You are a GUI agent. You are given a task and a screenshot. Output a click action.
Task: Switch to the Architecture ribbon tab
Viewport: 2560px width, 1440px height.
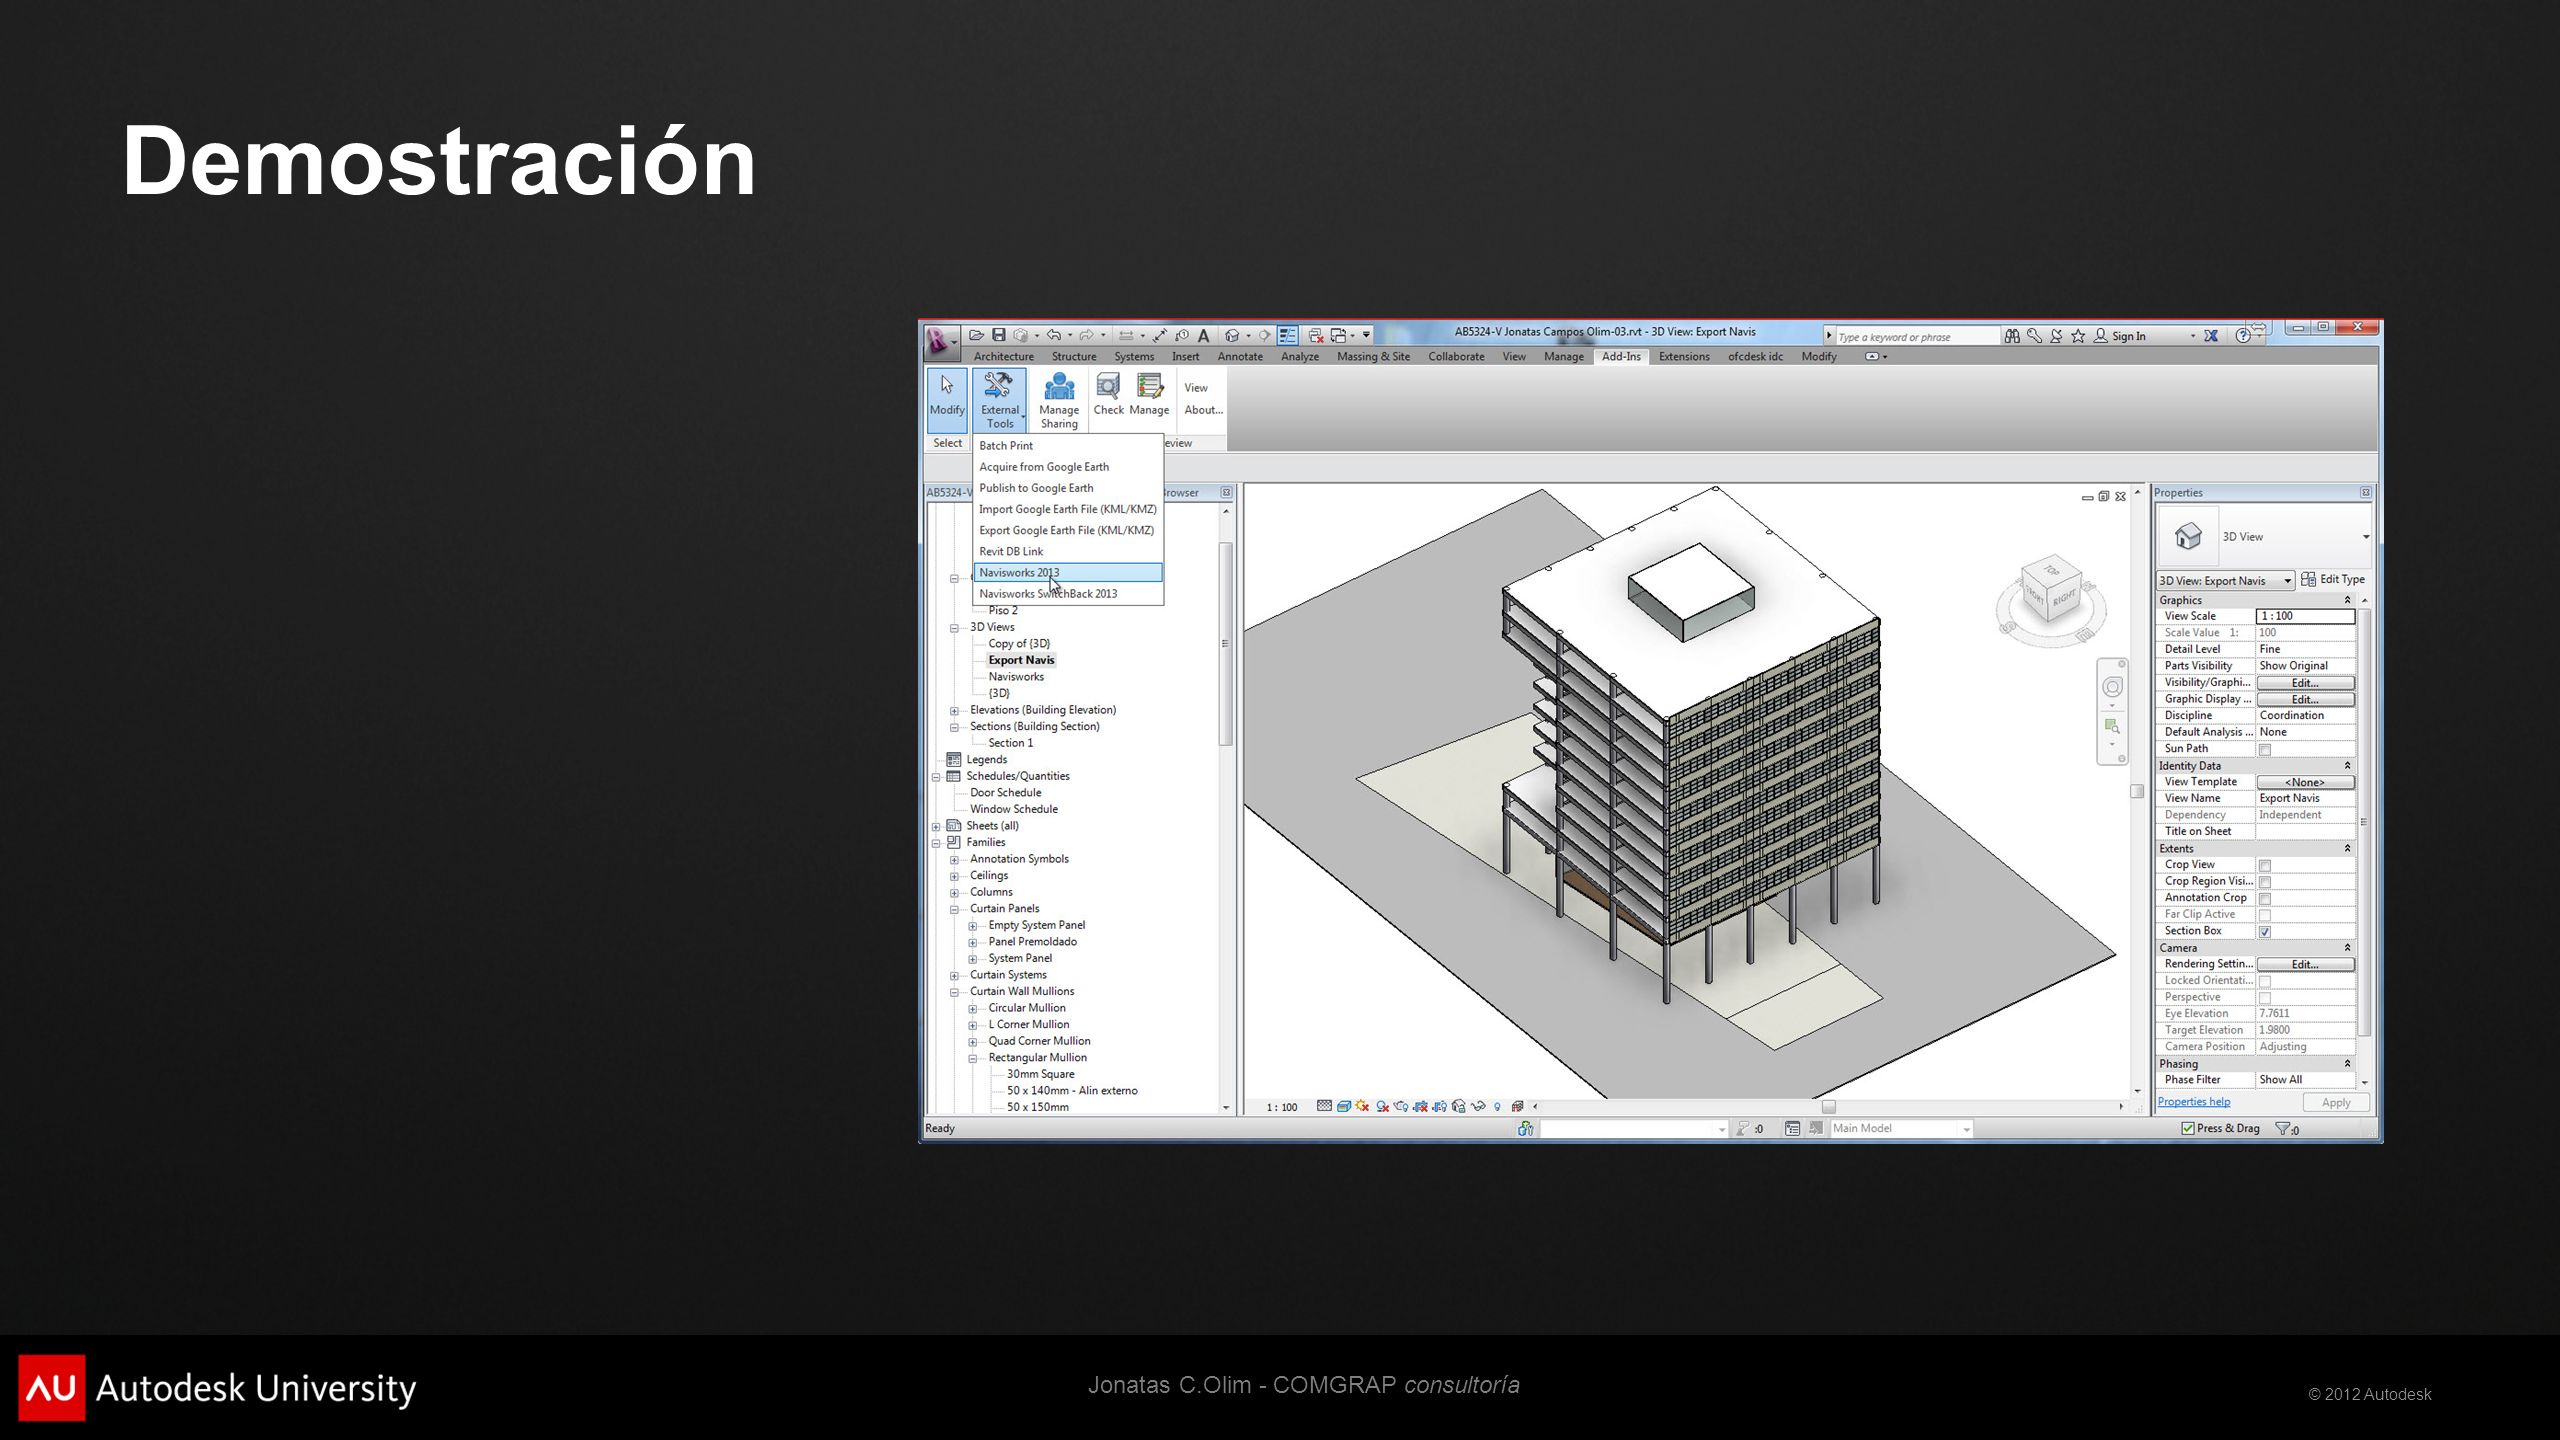[x=1003, y=357]
